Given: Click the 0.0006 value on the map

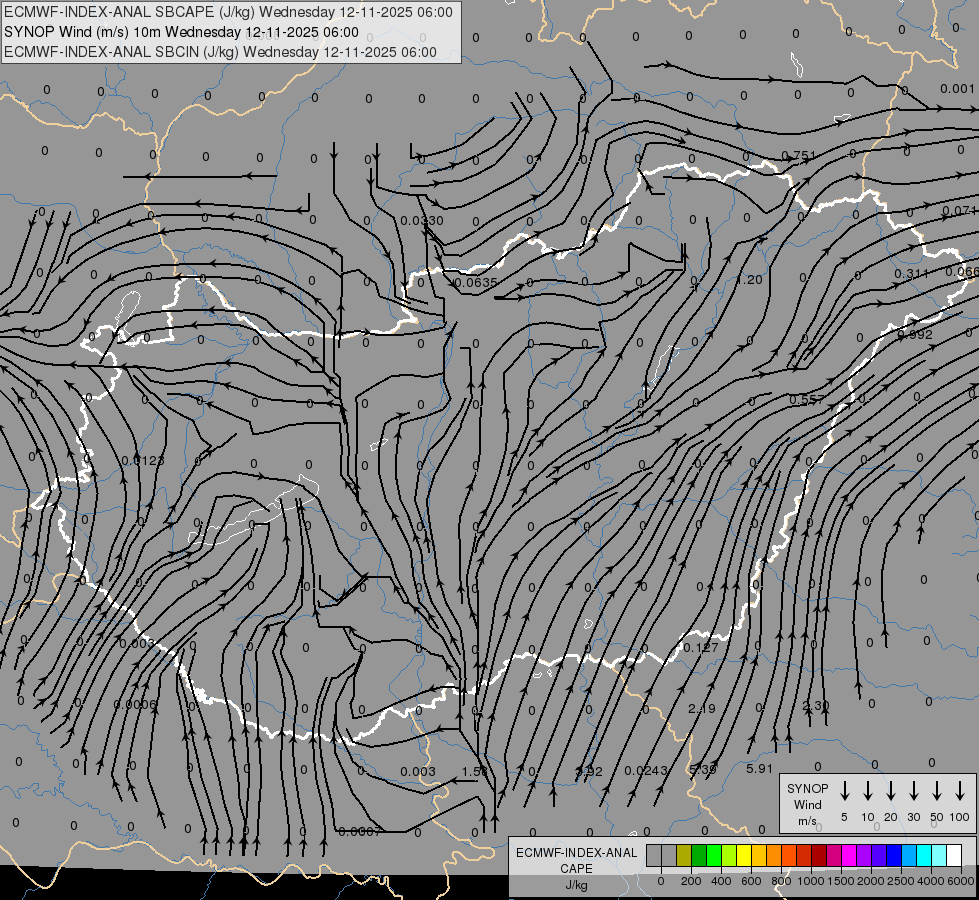Looking at the screenshot, I should (135, 705).
